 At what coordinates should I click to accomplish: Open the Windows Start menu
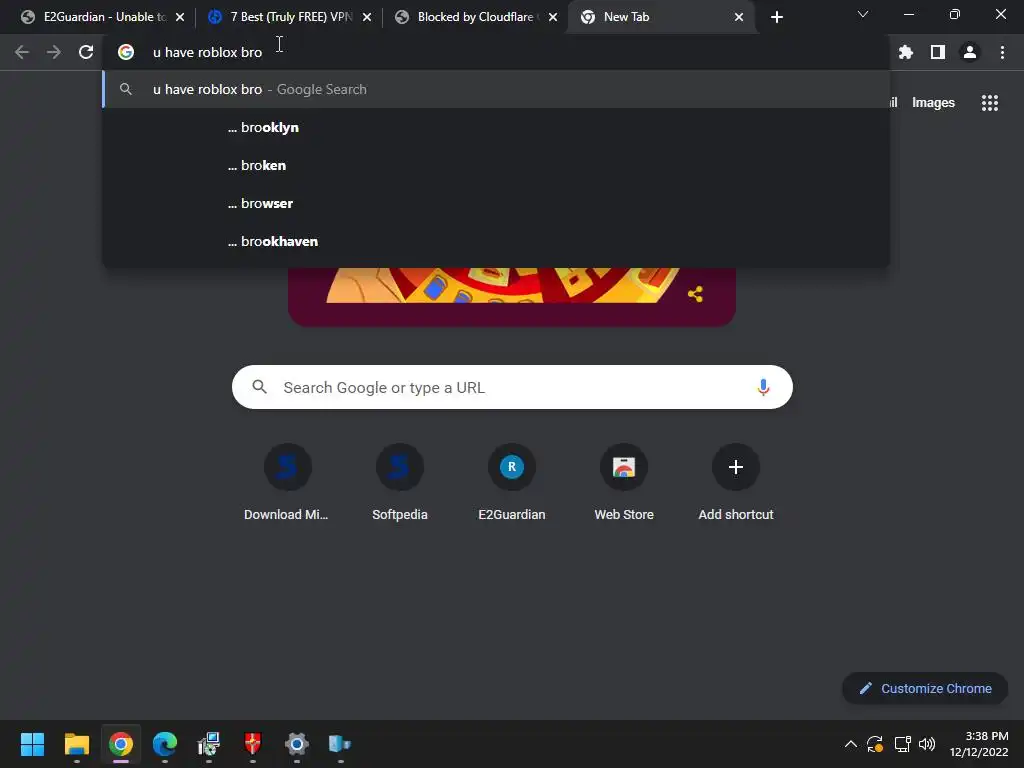[x=32, y=744]
